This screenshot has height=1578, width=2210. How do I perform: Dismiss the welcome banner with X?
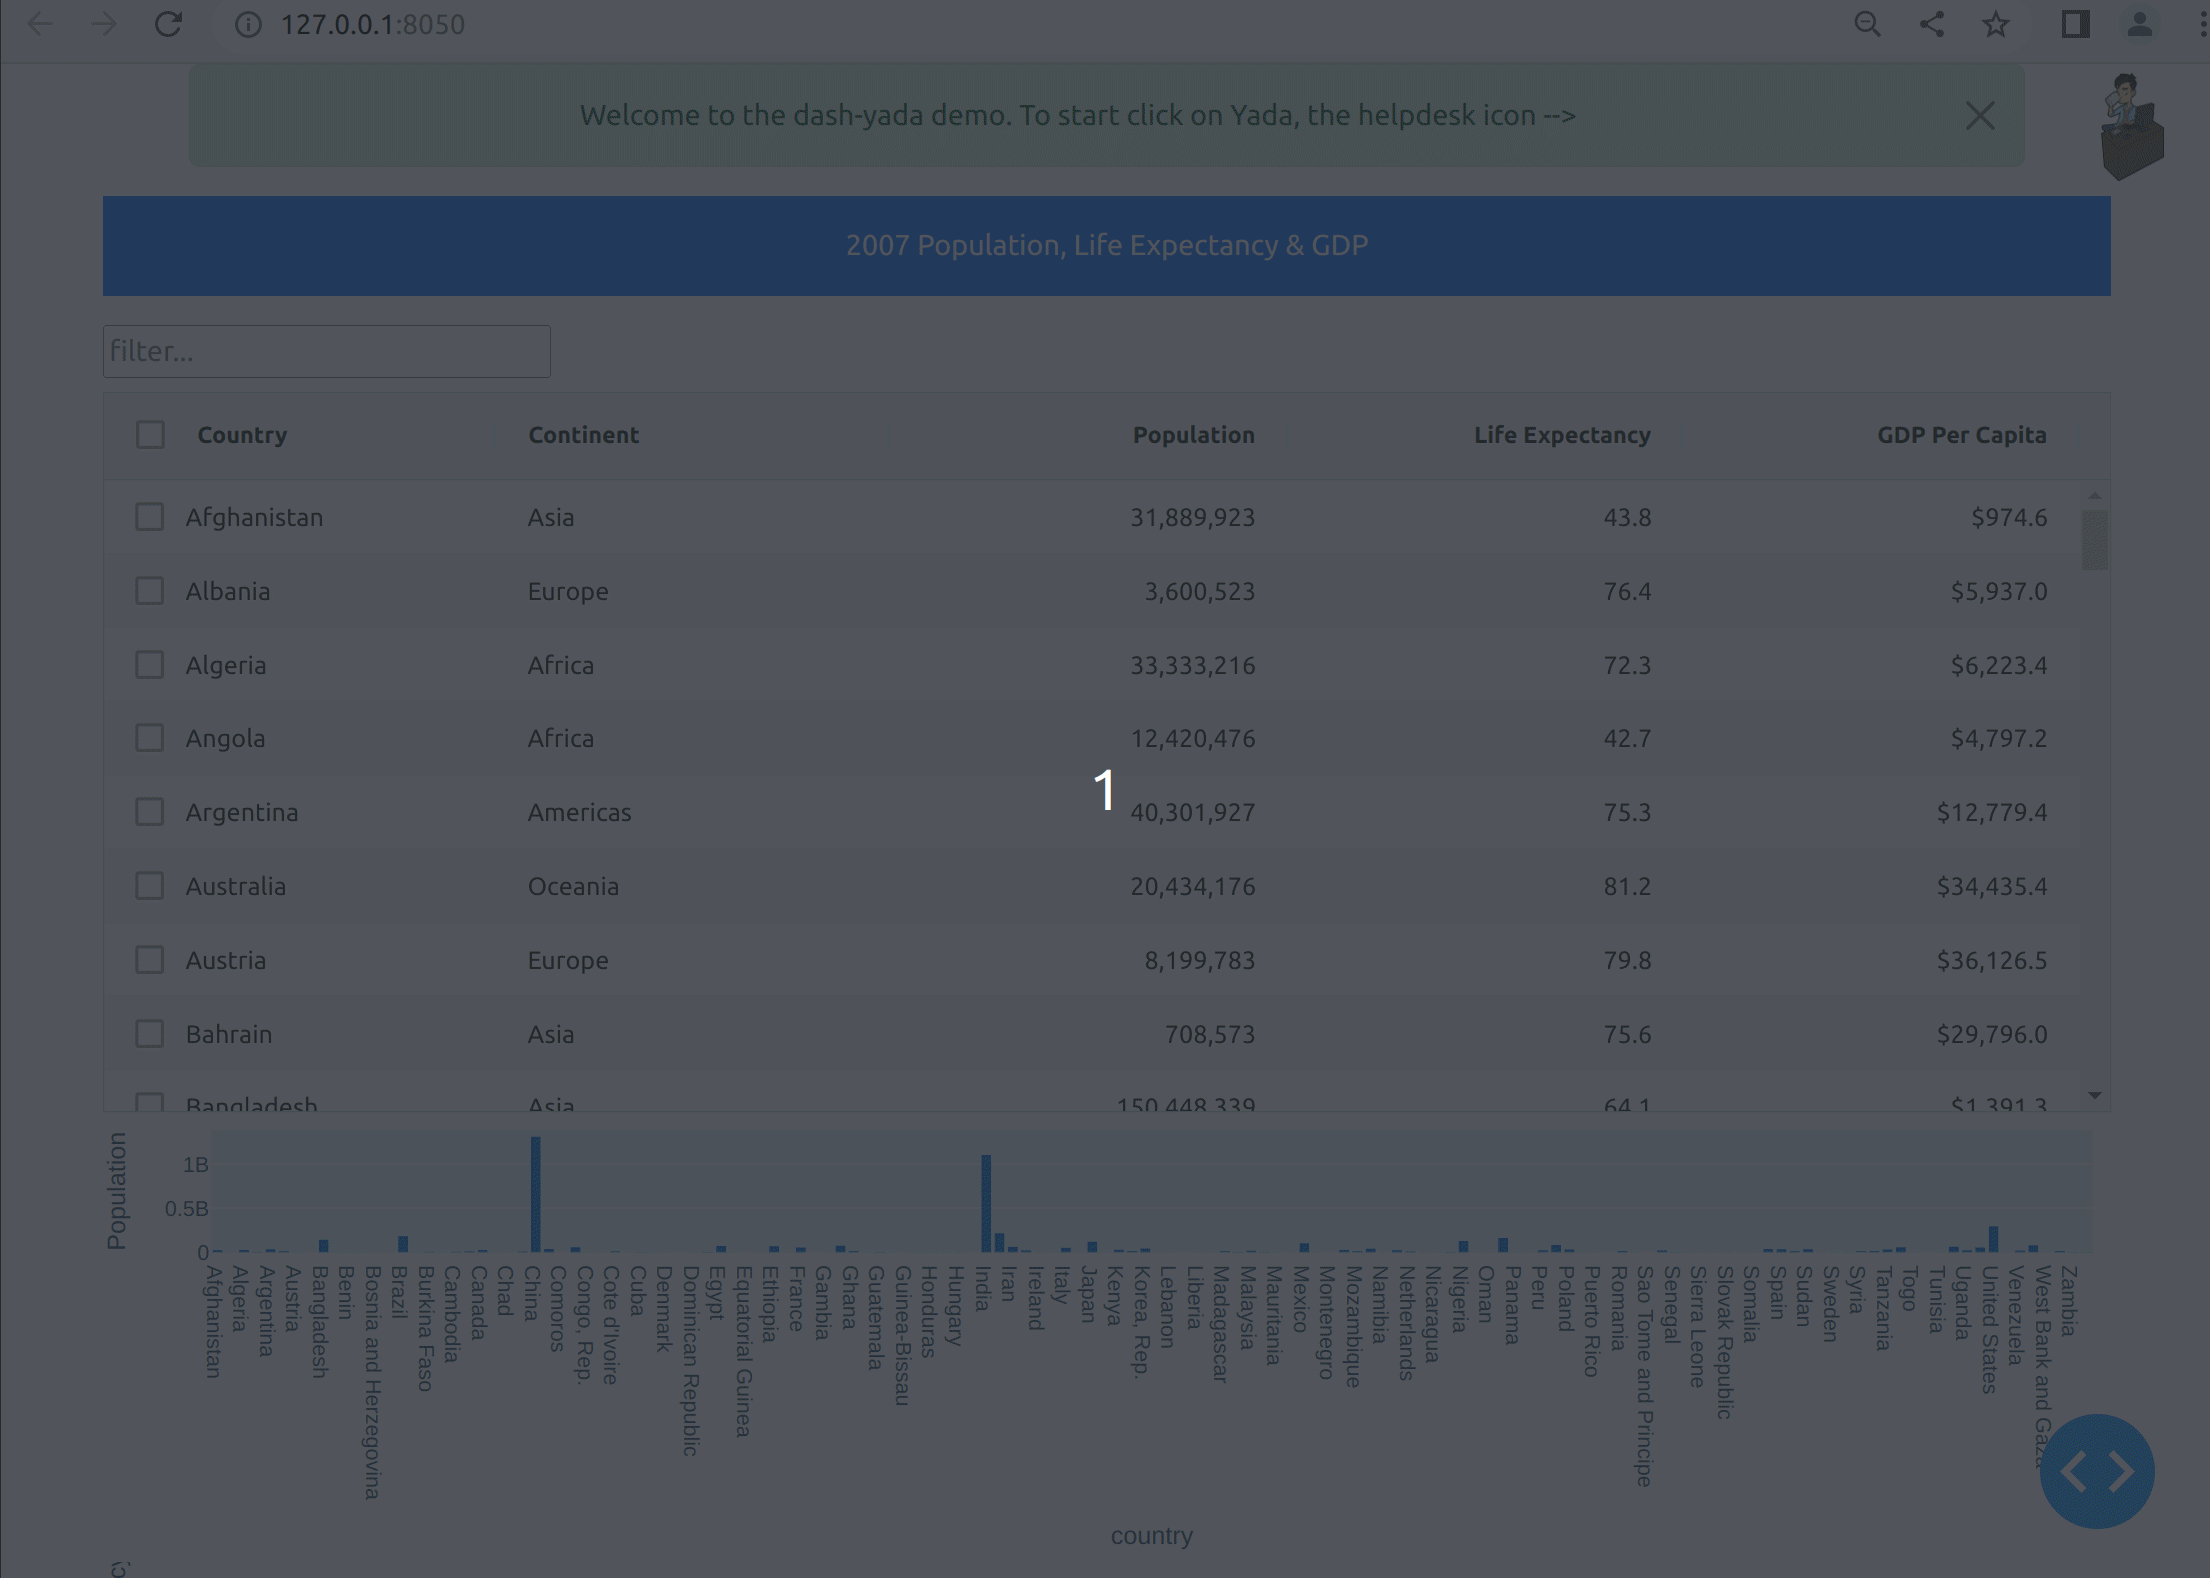pos(1979,116)
